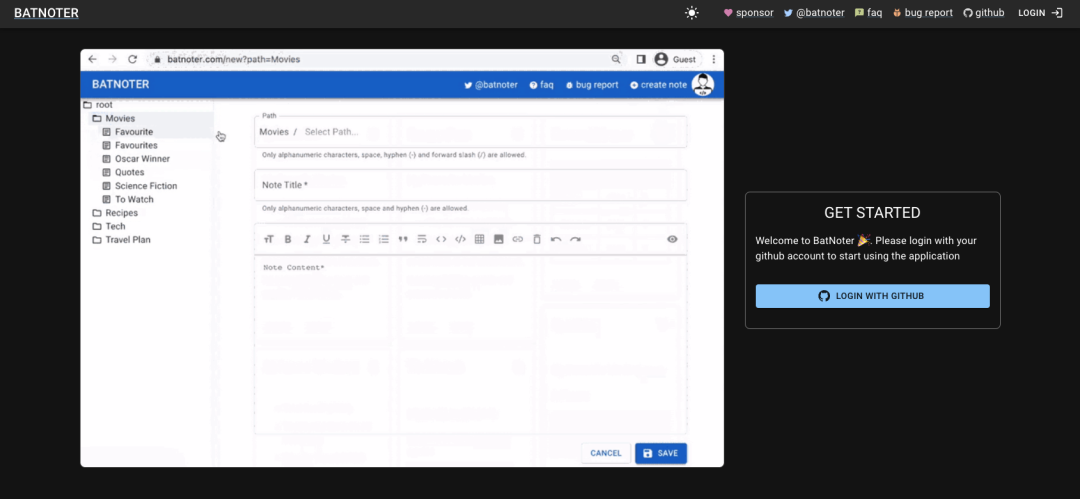Toggle the preview eye icon

(x=672, y=239)
